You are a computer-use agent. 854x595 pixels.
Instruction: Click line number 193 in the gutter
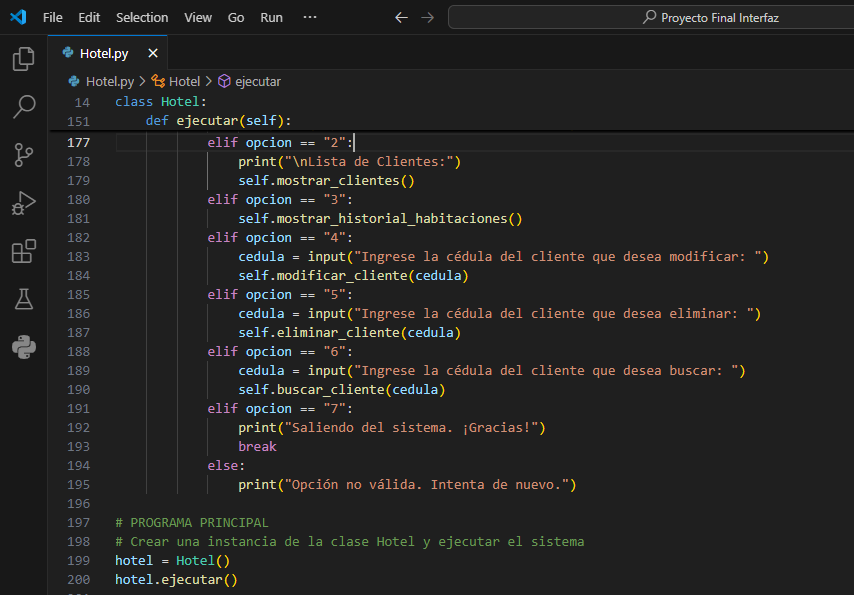[78, 446]
